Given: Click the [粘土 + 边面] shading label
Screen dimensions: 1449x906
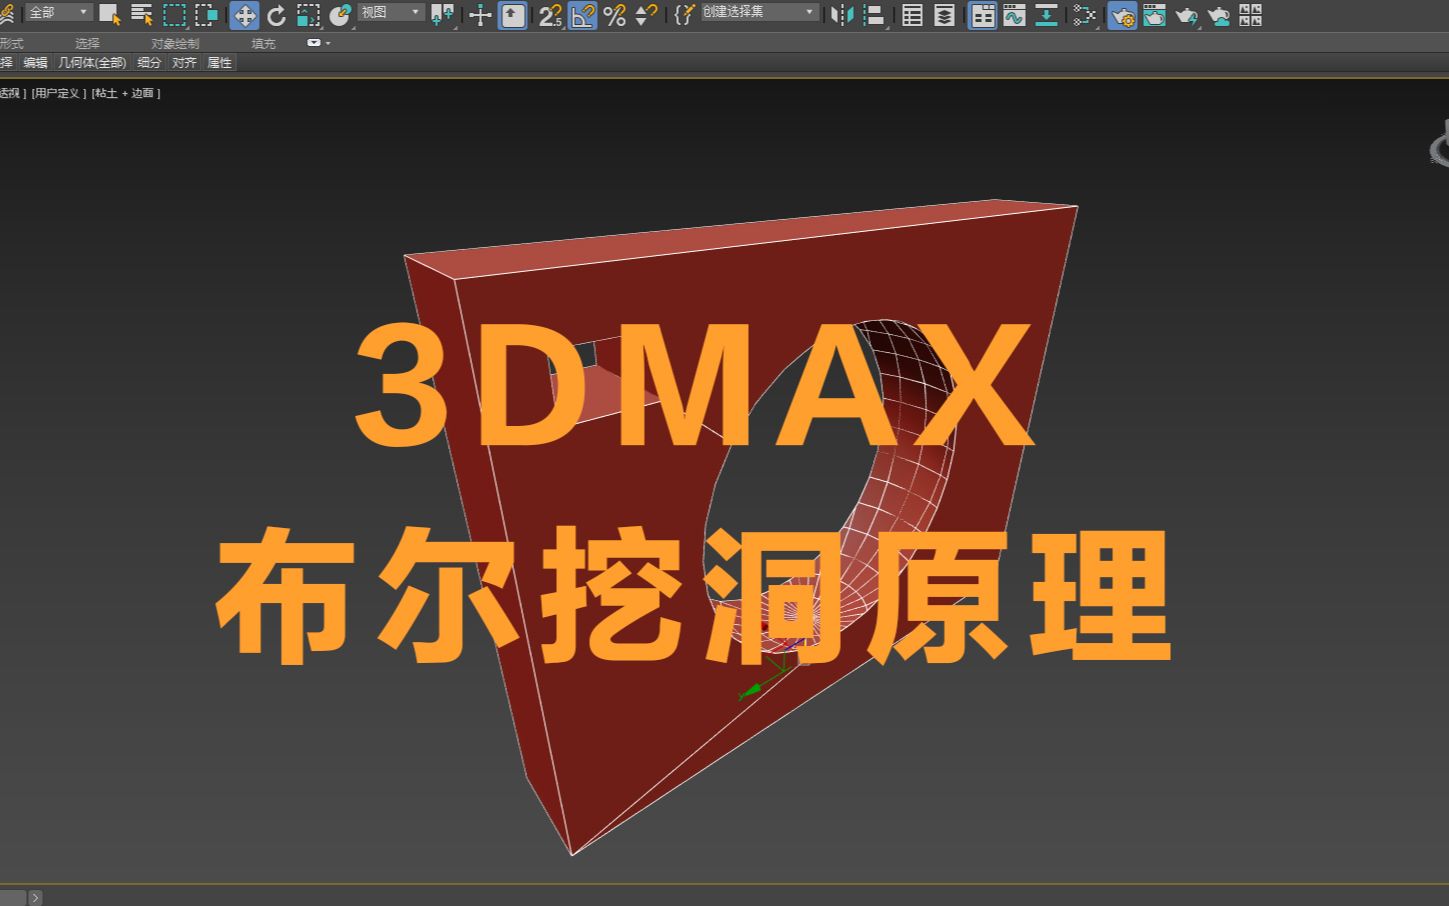Looking at the screenshot, I should [126, 93].
